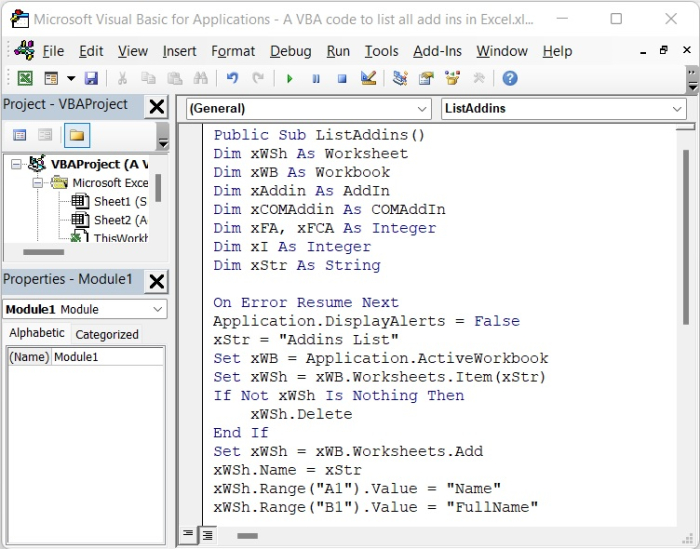
Task: Open the Object Browser icon
Action: [x=452, y=79]
